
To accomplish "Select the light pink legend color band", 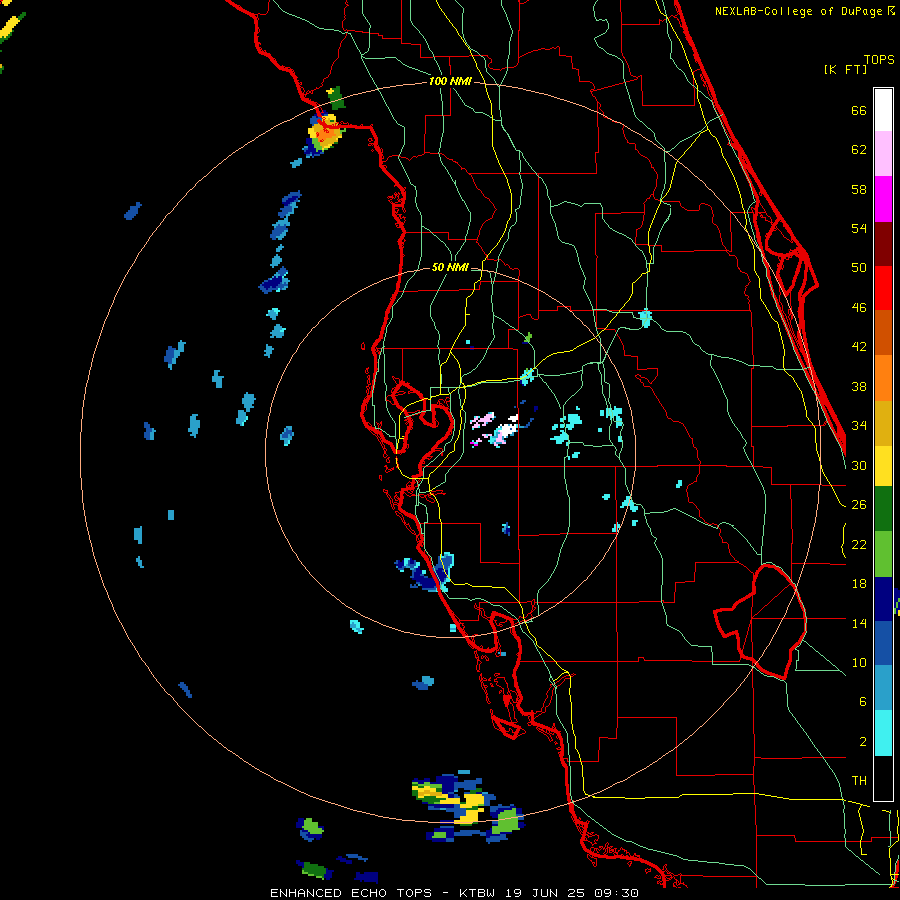I will click(883, 154).
